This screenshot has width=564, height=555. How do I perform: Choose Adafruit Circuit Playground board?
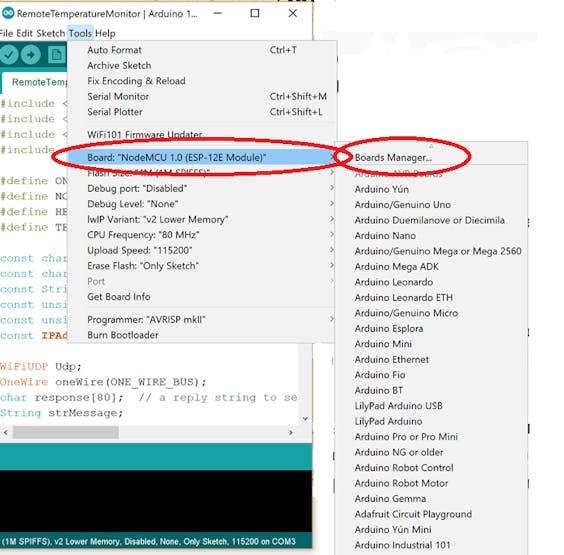[431, 514]
